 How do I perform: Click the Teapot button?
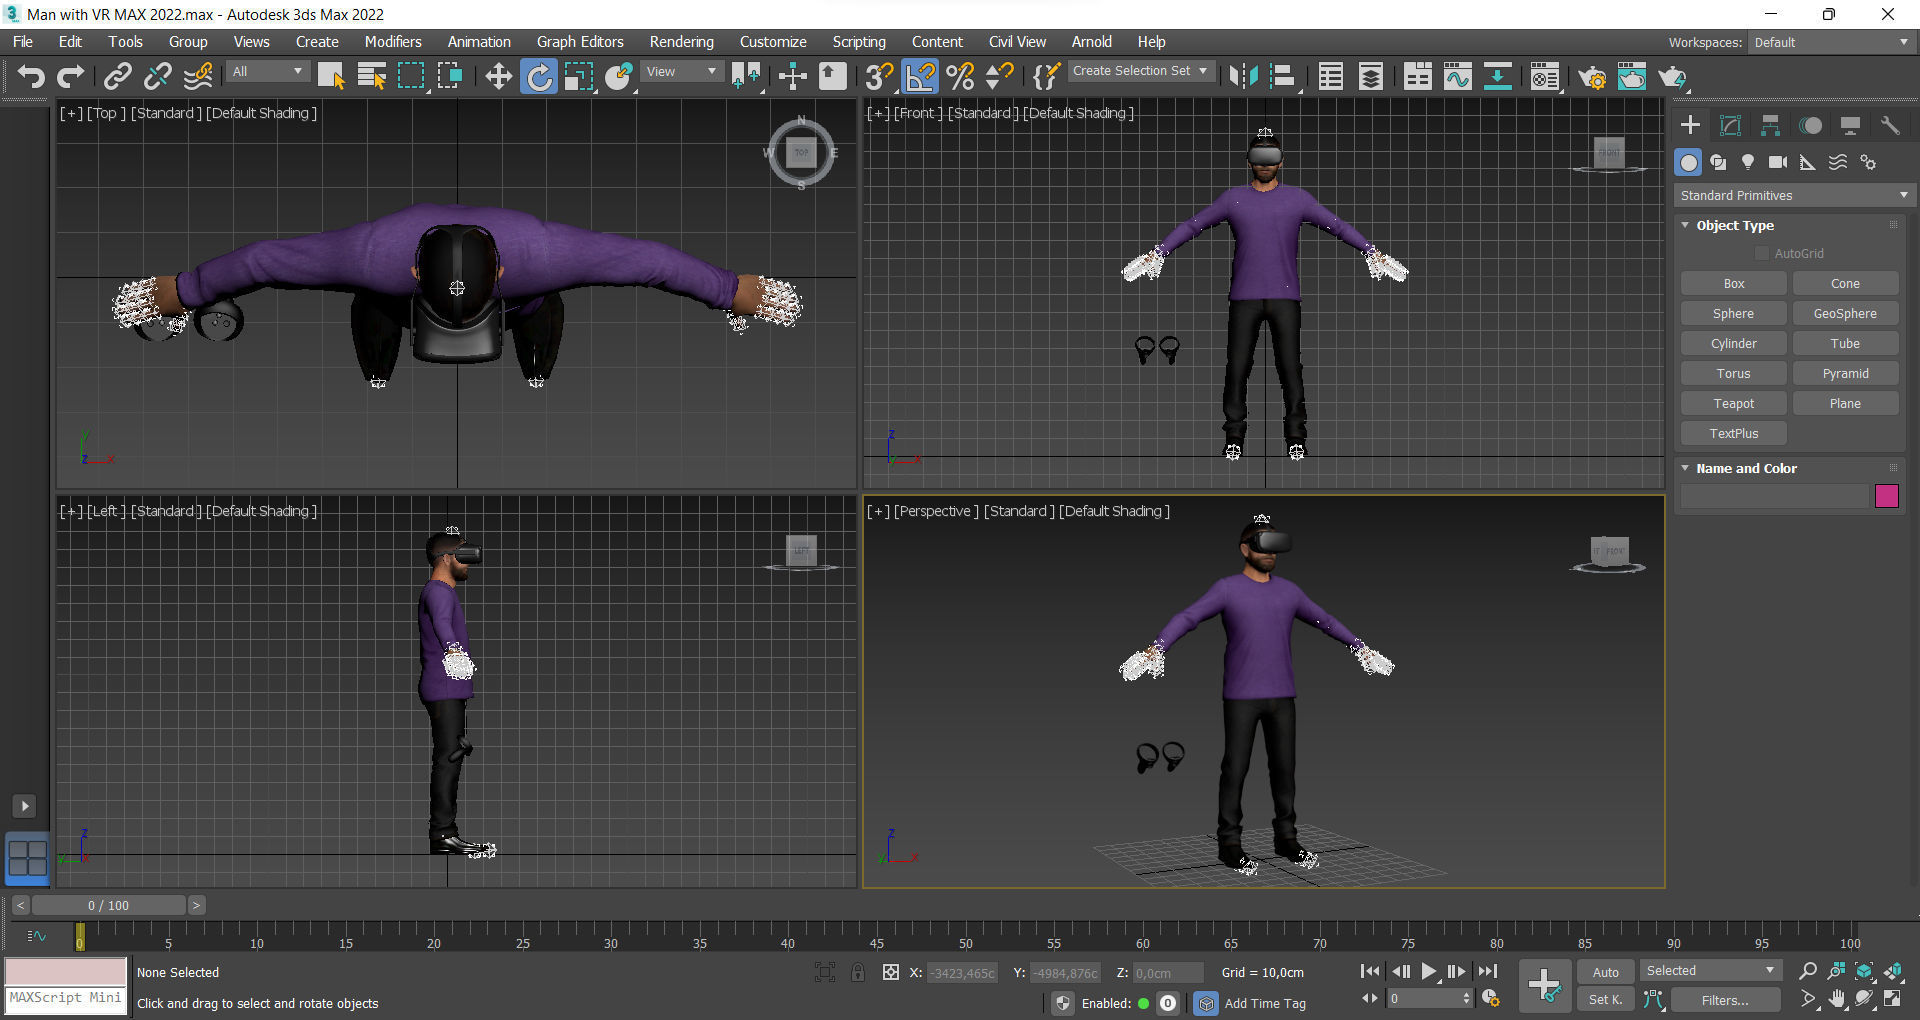[x=1734, y=404]
